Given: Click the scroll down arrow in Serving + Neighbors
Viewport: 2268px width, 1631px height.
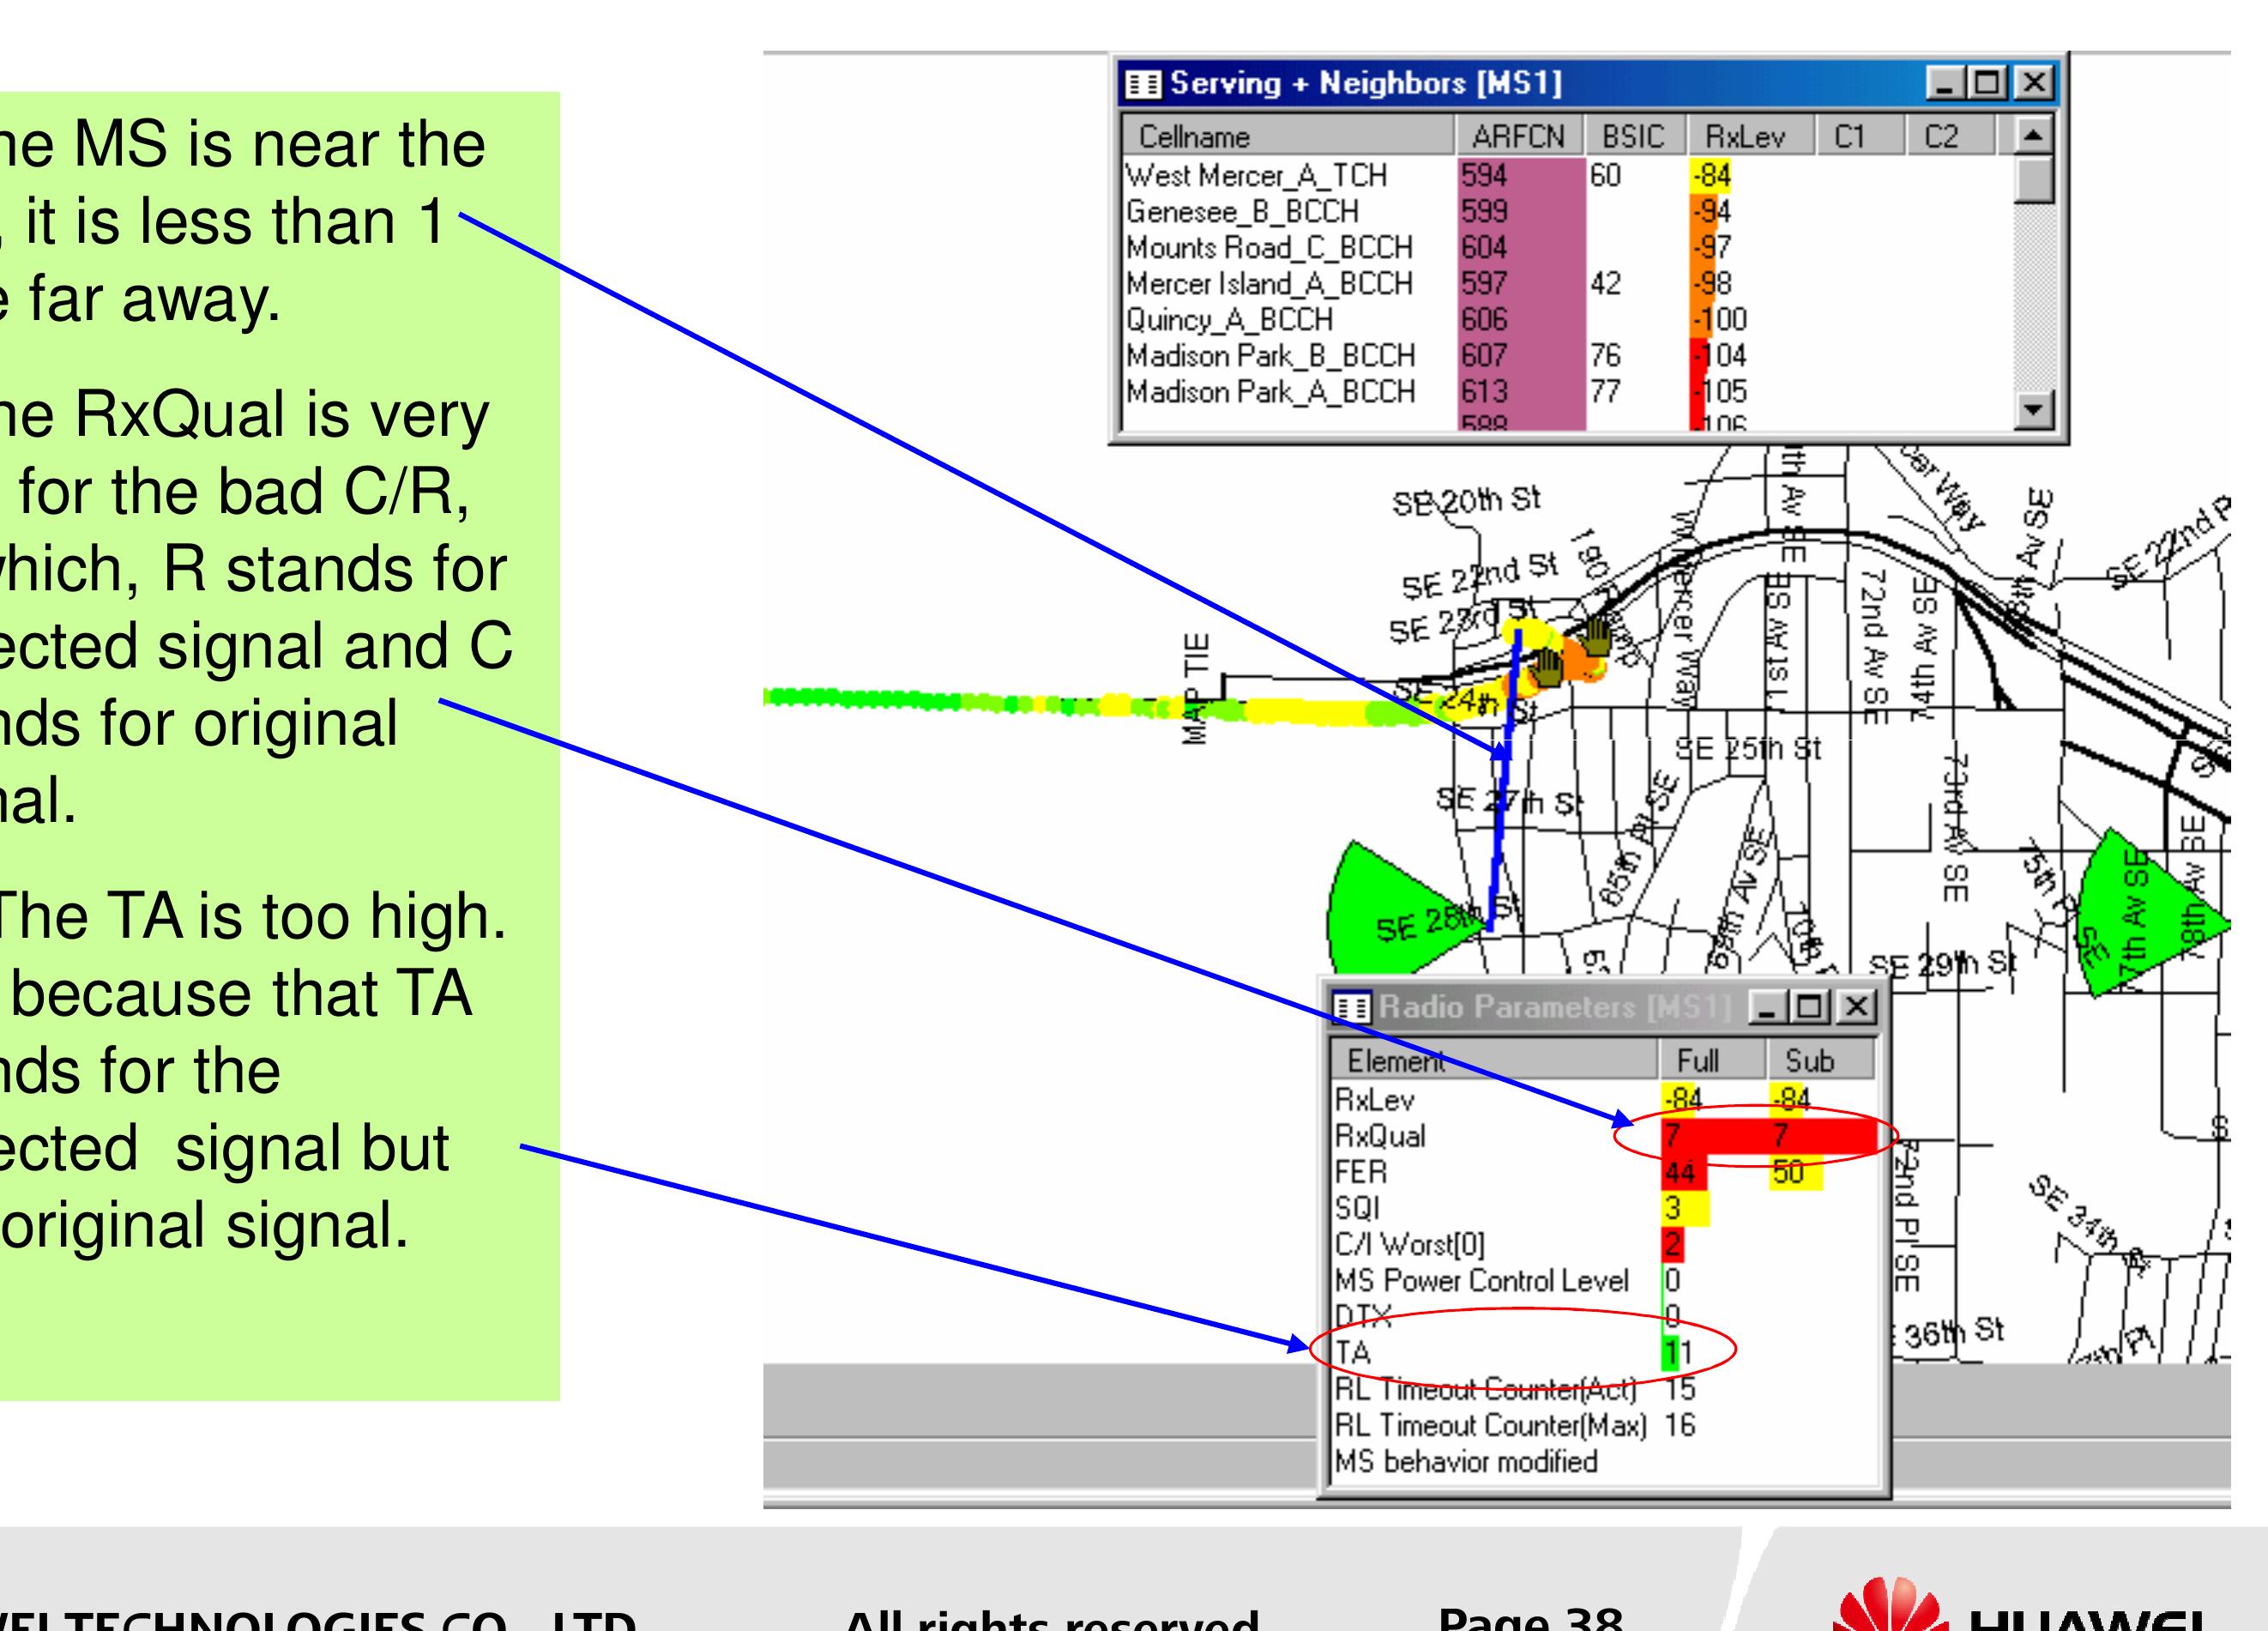Looking at the screenshot, I should tap(2034, 409).
